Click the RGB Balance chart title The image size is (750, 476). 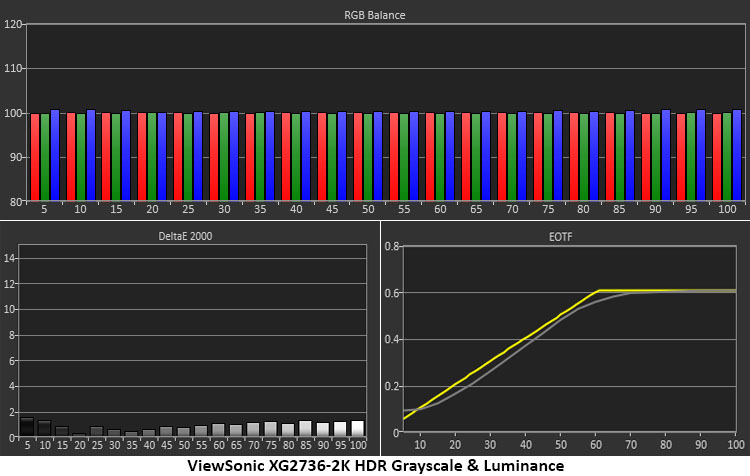[375, 15]
